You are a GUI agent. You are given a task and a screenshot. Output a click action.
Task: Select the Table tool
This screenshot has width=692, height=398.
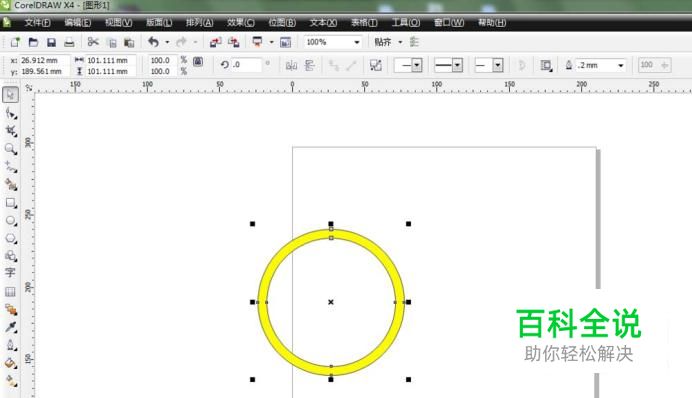(11, 292)
